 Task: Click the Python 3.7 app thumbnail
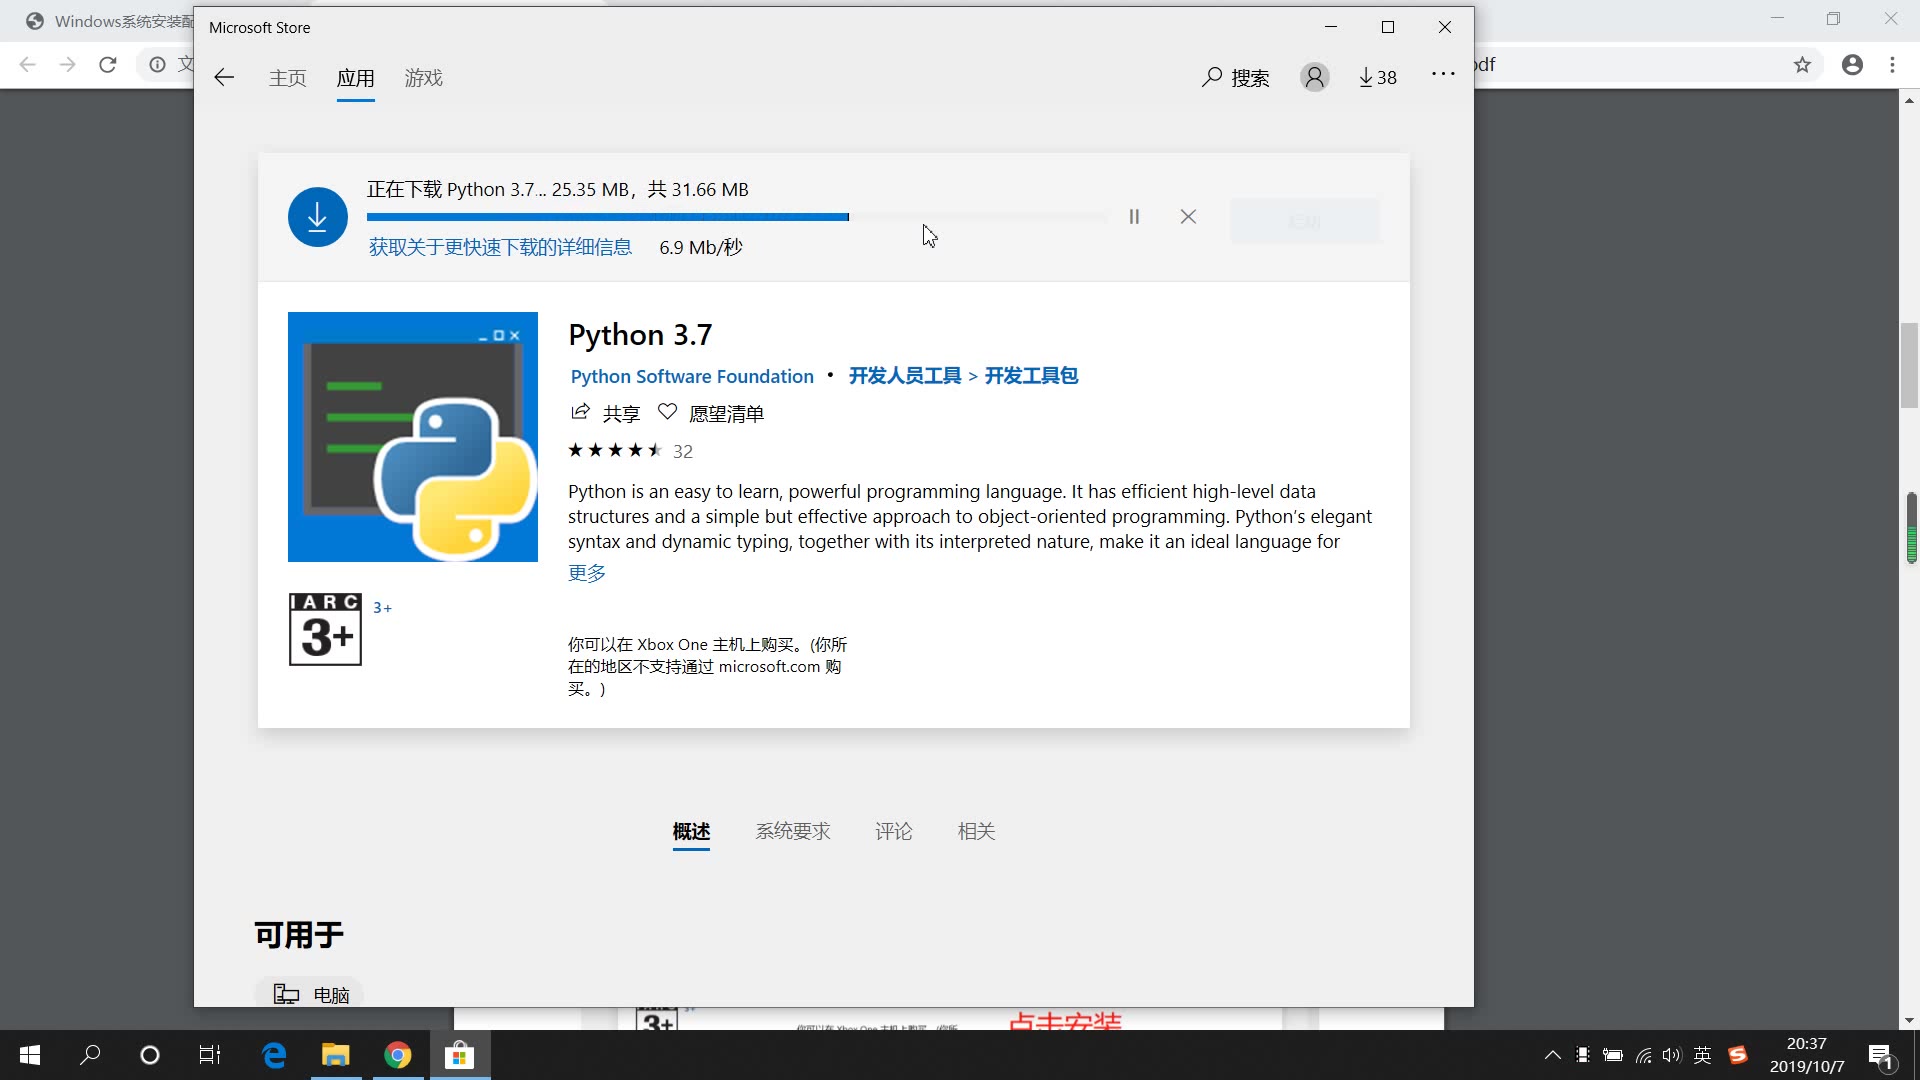413,437
